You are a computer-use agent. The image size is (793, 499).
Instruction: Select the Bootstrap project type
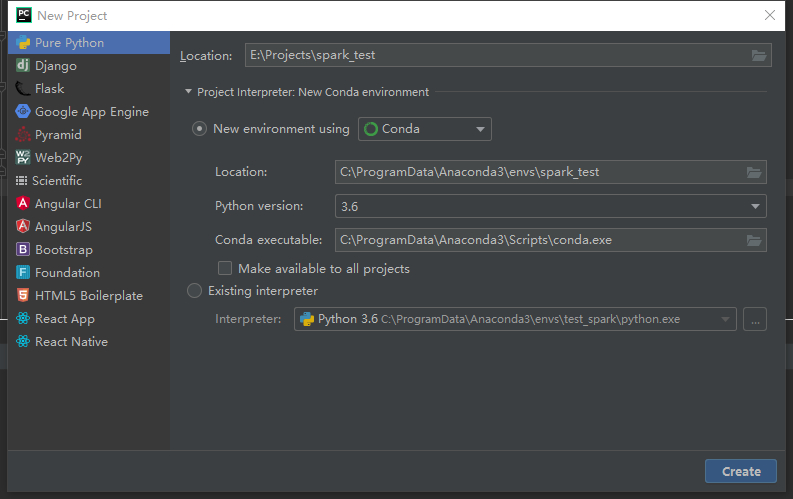pos(89,250)
